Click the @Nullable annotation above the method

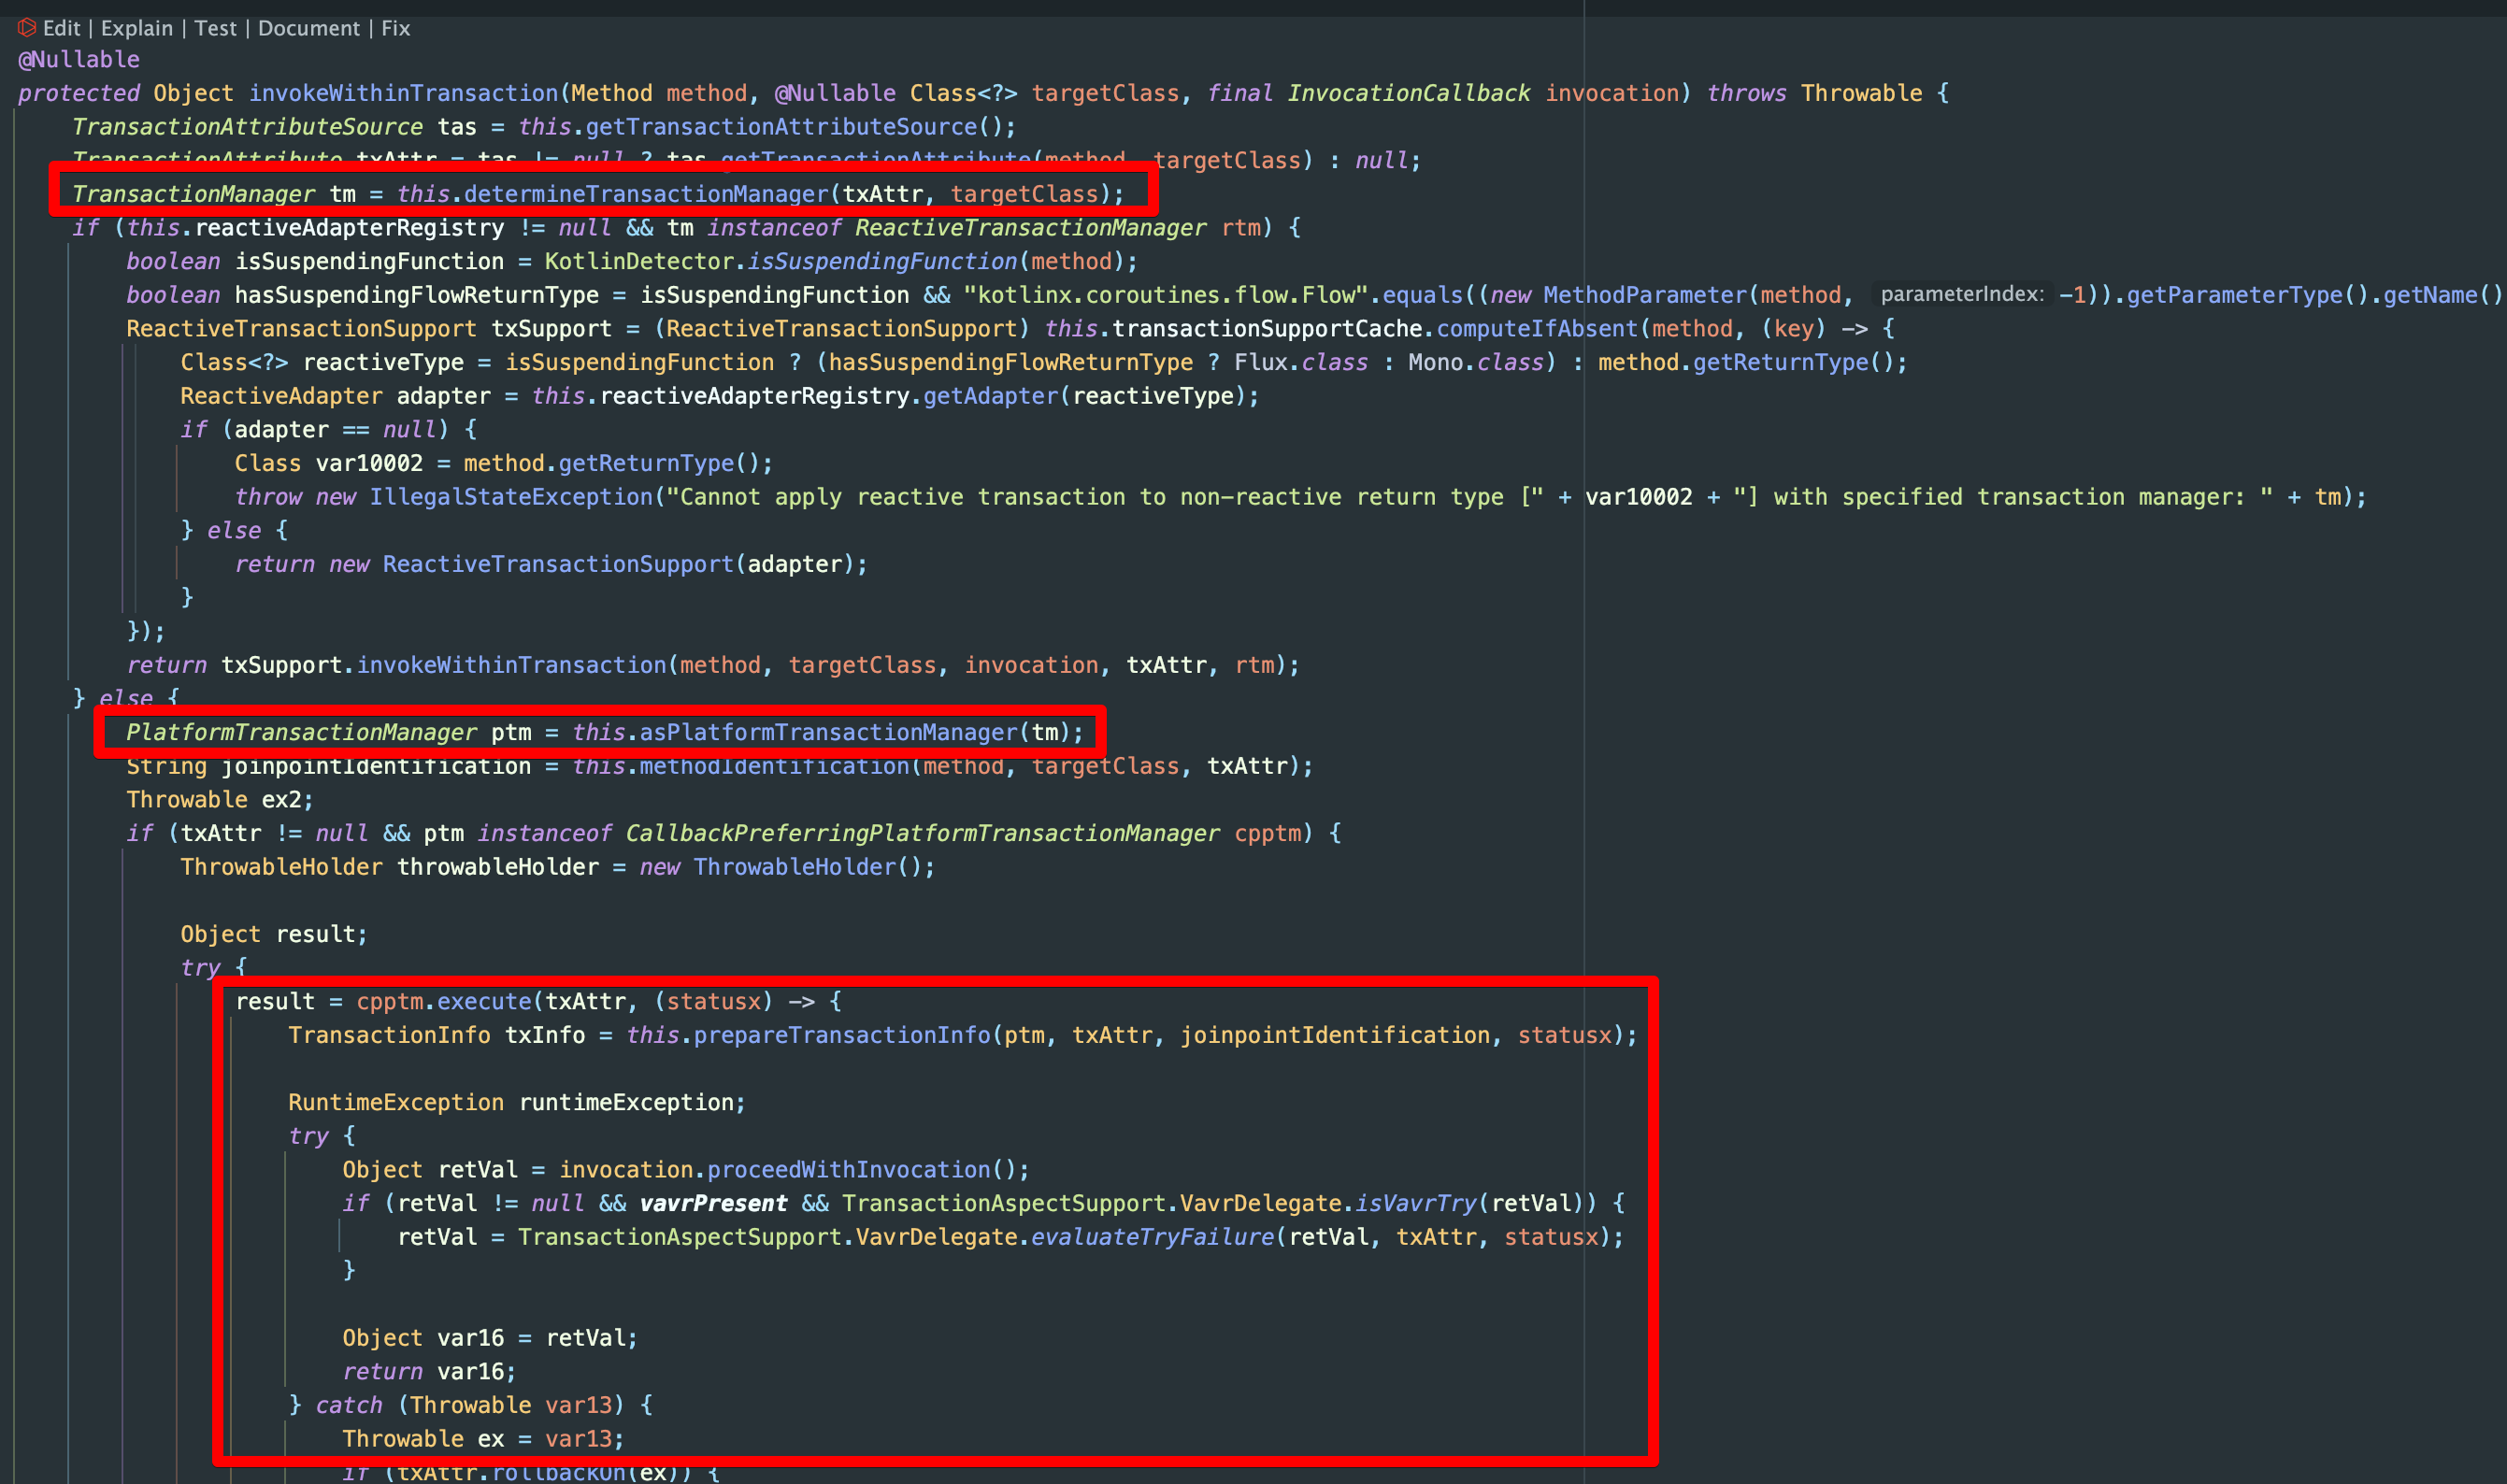[x=79, y=60]
